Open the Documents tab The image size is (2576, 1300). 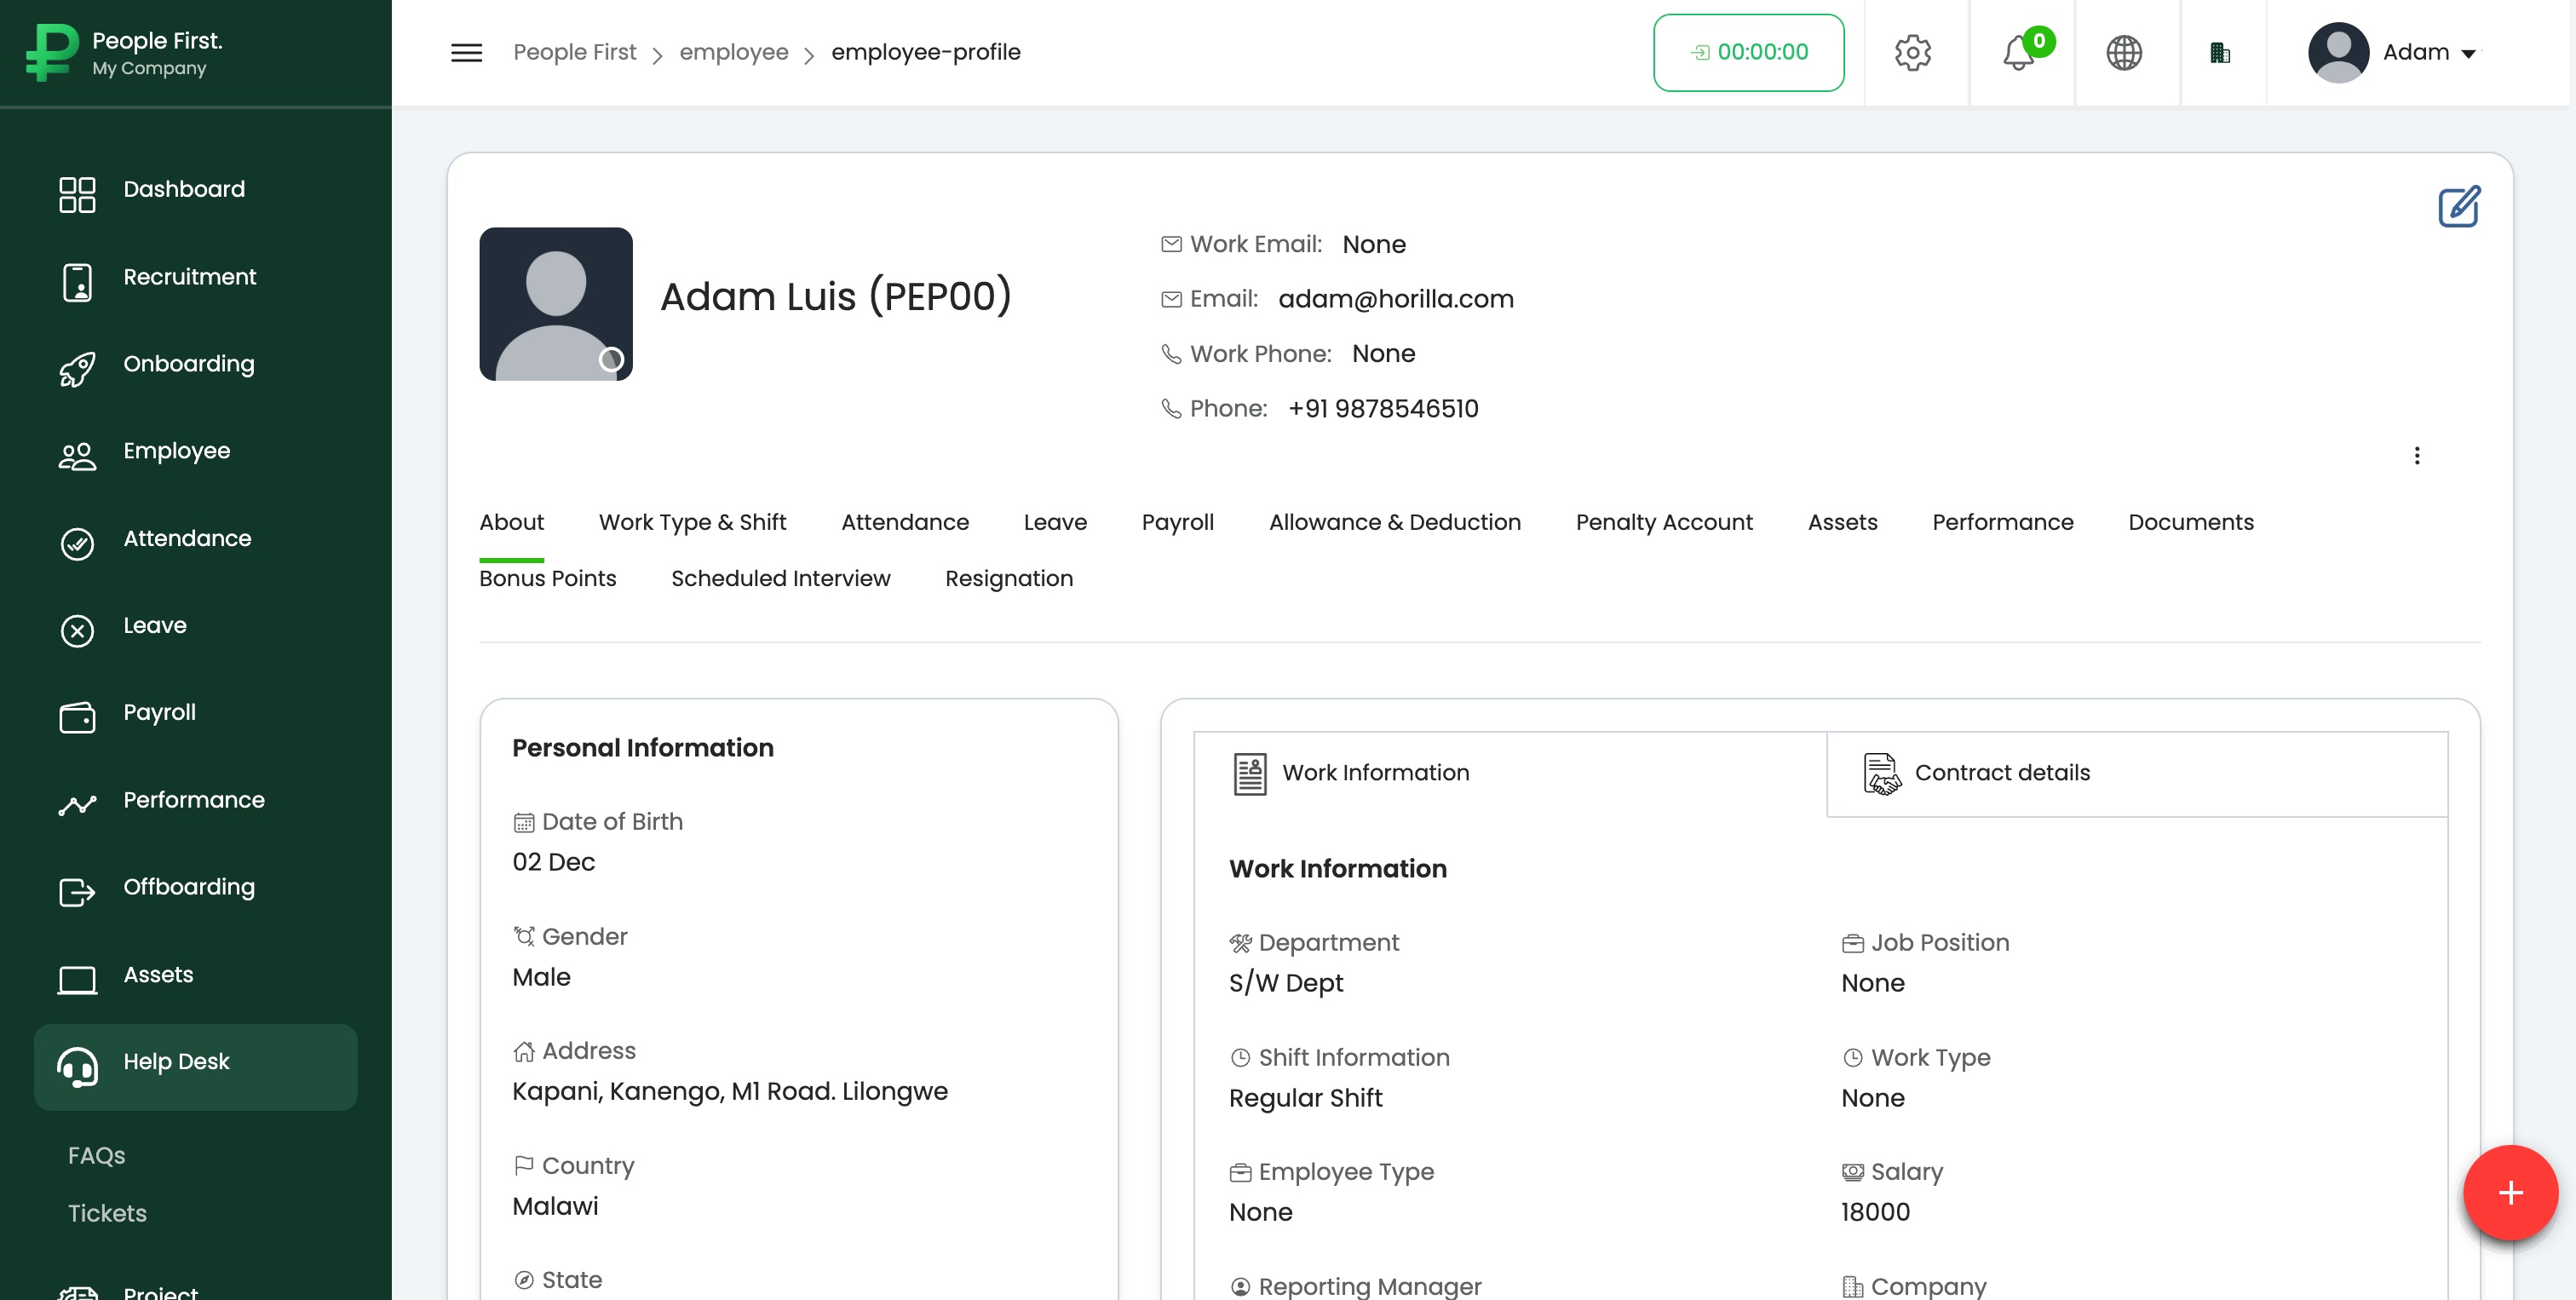coord(2190,522)
